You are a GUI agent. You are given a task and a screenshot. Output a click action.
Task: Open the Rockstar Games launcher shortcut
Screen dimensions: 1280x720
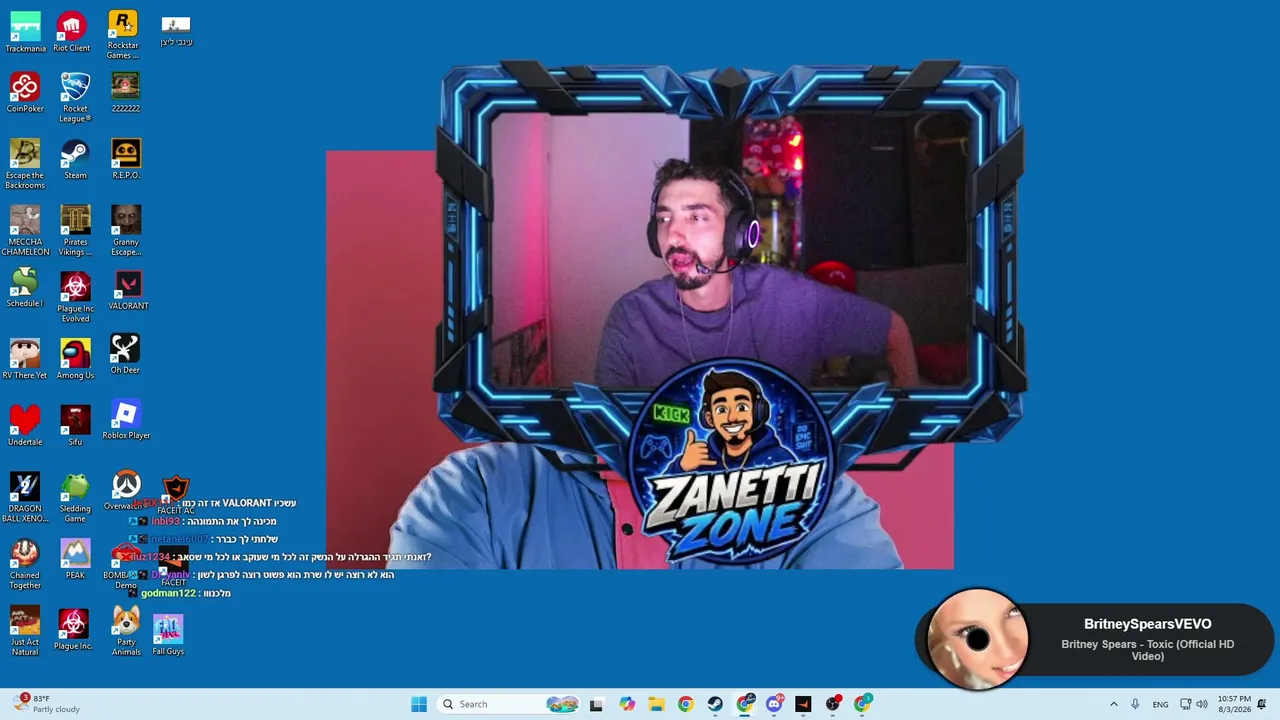123,35
